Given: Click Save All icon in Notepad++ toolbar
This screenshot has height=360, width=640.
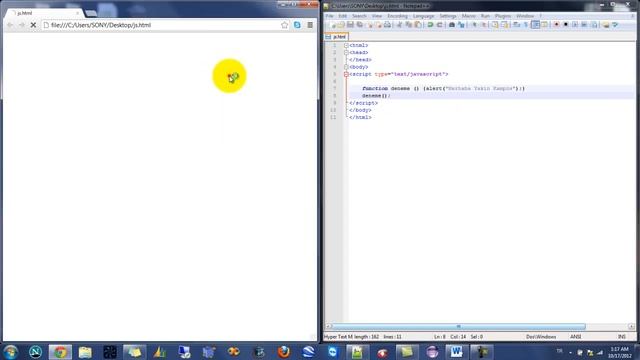Looking at the screenshot, I should 360,25.
